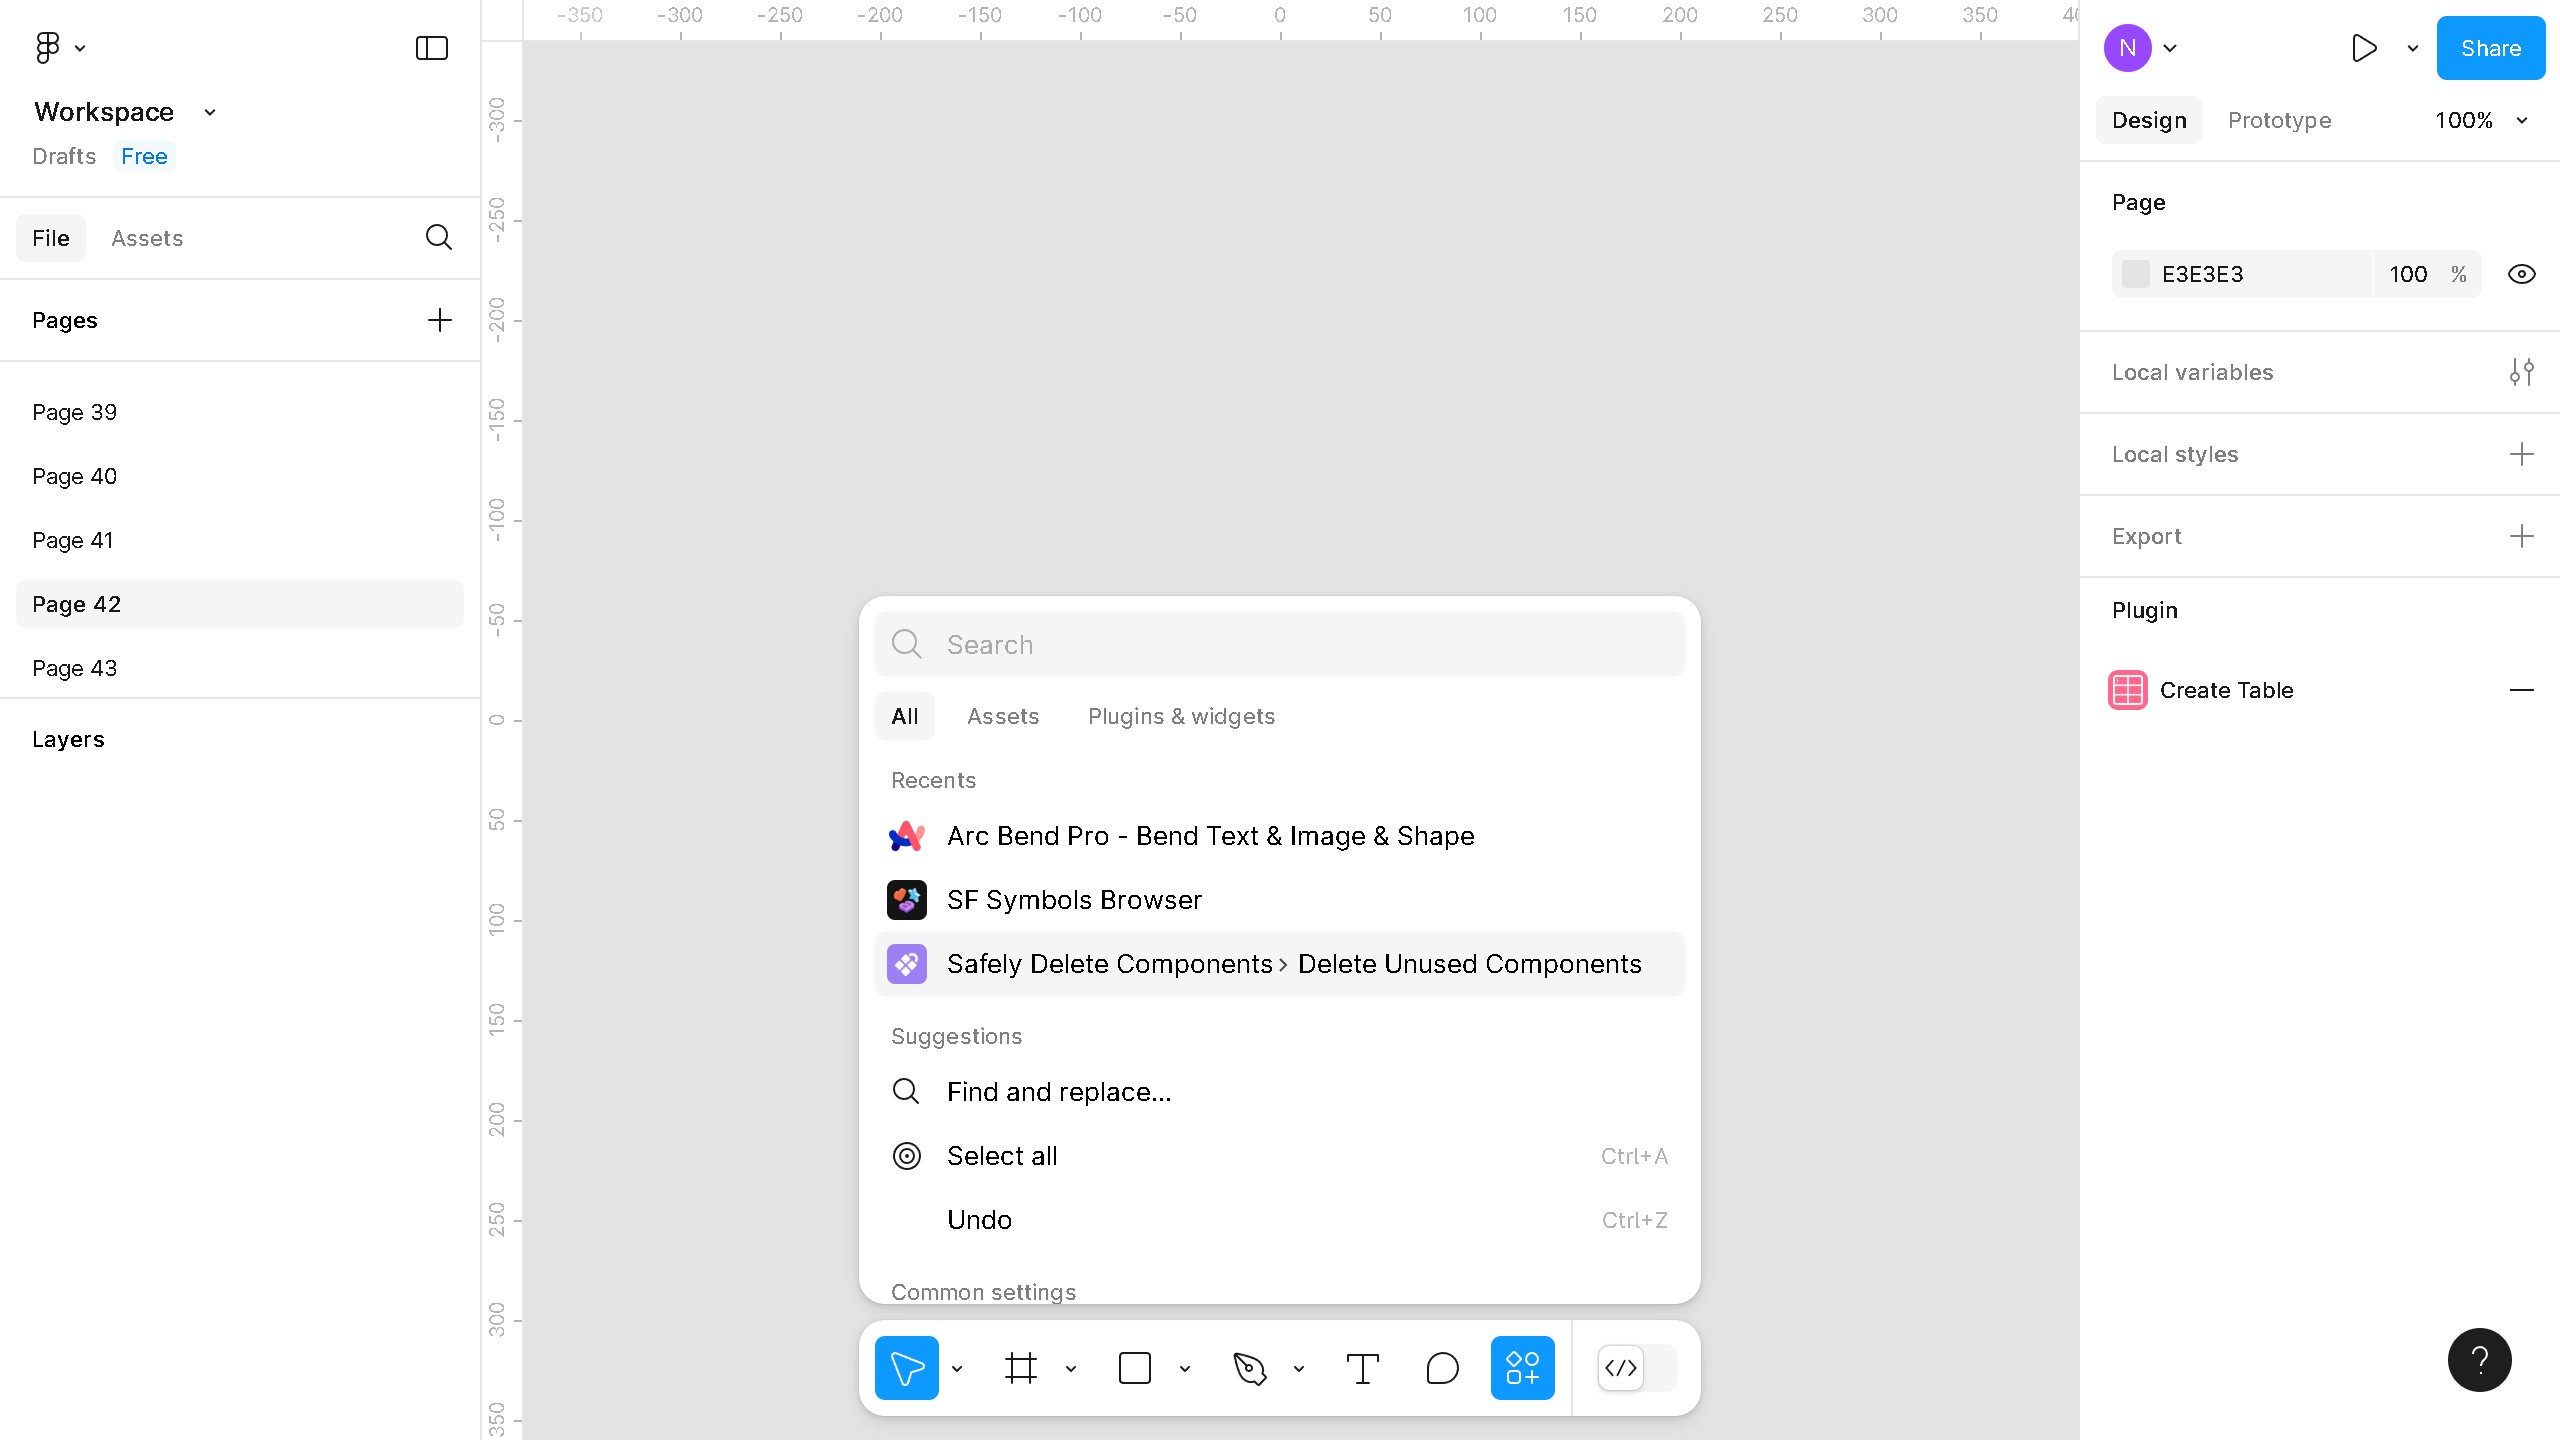The height and width of the screenshot is (1440, 2560).
Task: Select the Pen tool
Action: coord(1249,1367)
